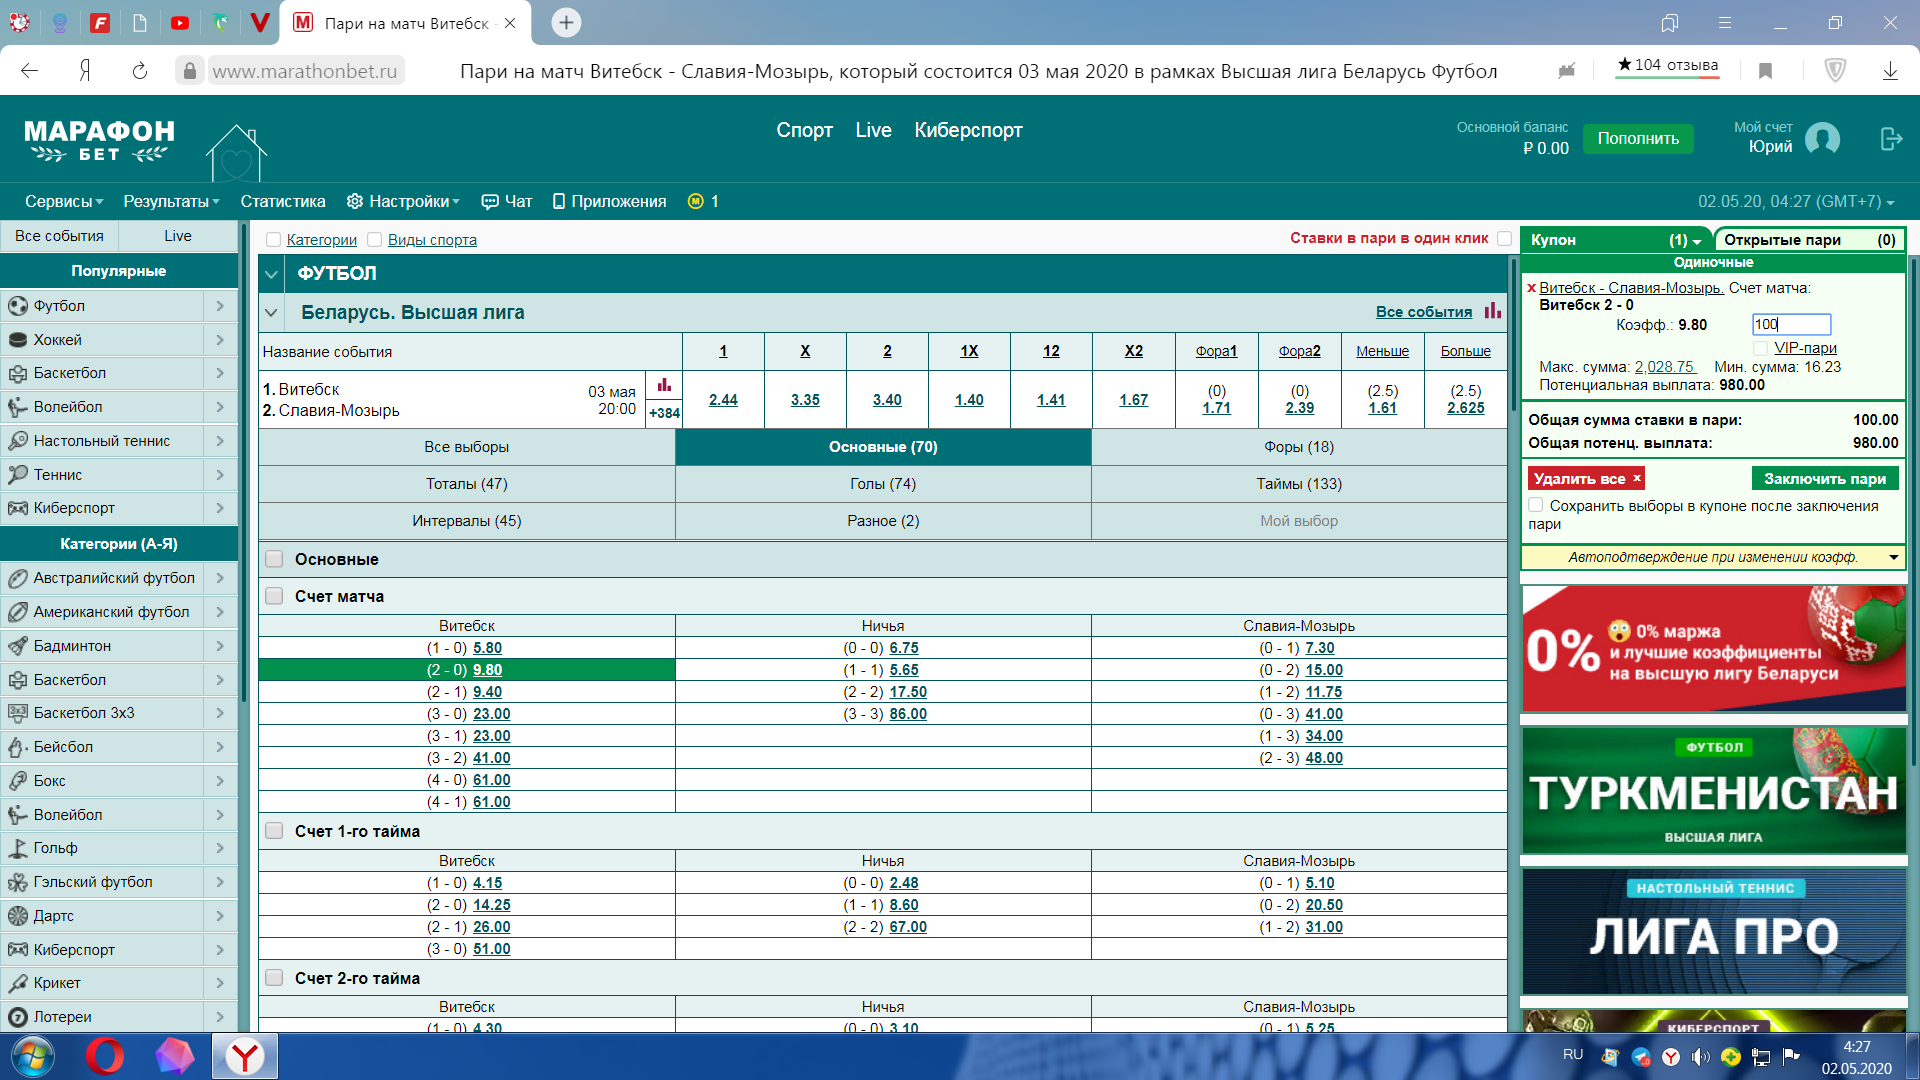Click the Хоккей puck icon in sidebar

[x=18, y=340]
